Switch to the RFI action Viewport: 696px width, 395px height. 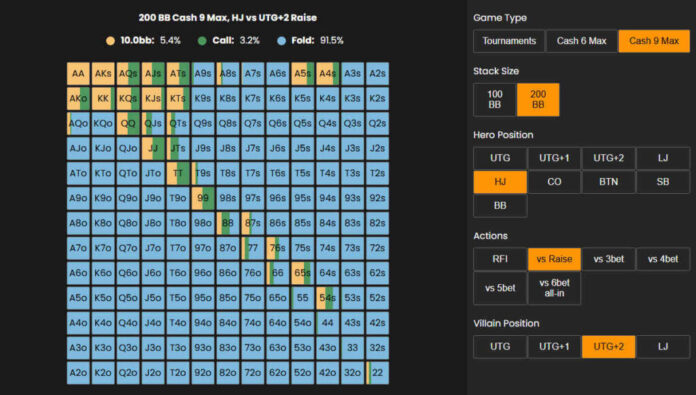[x=500, y=259]
